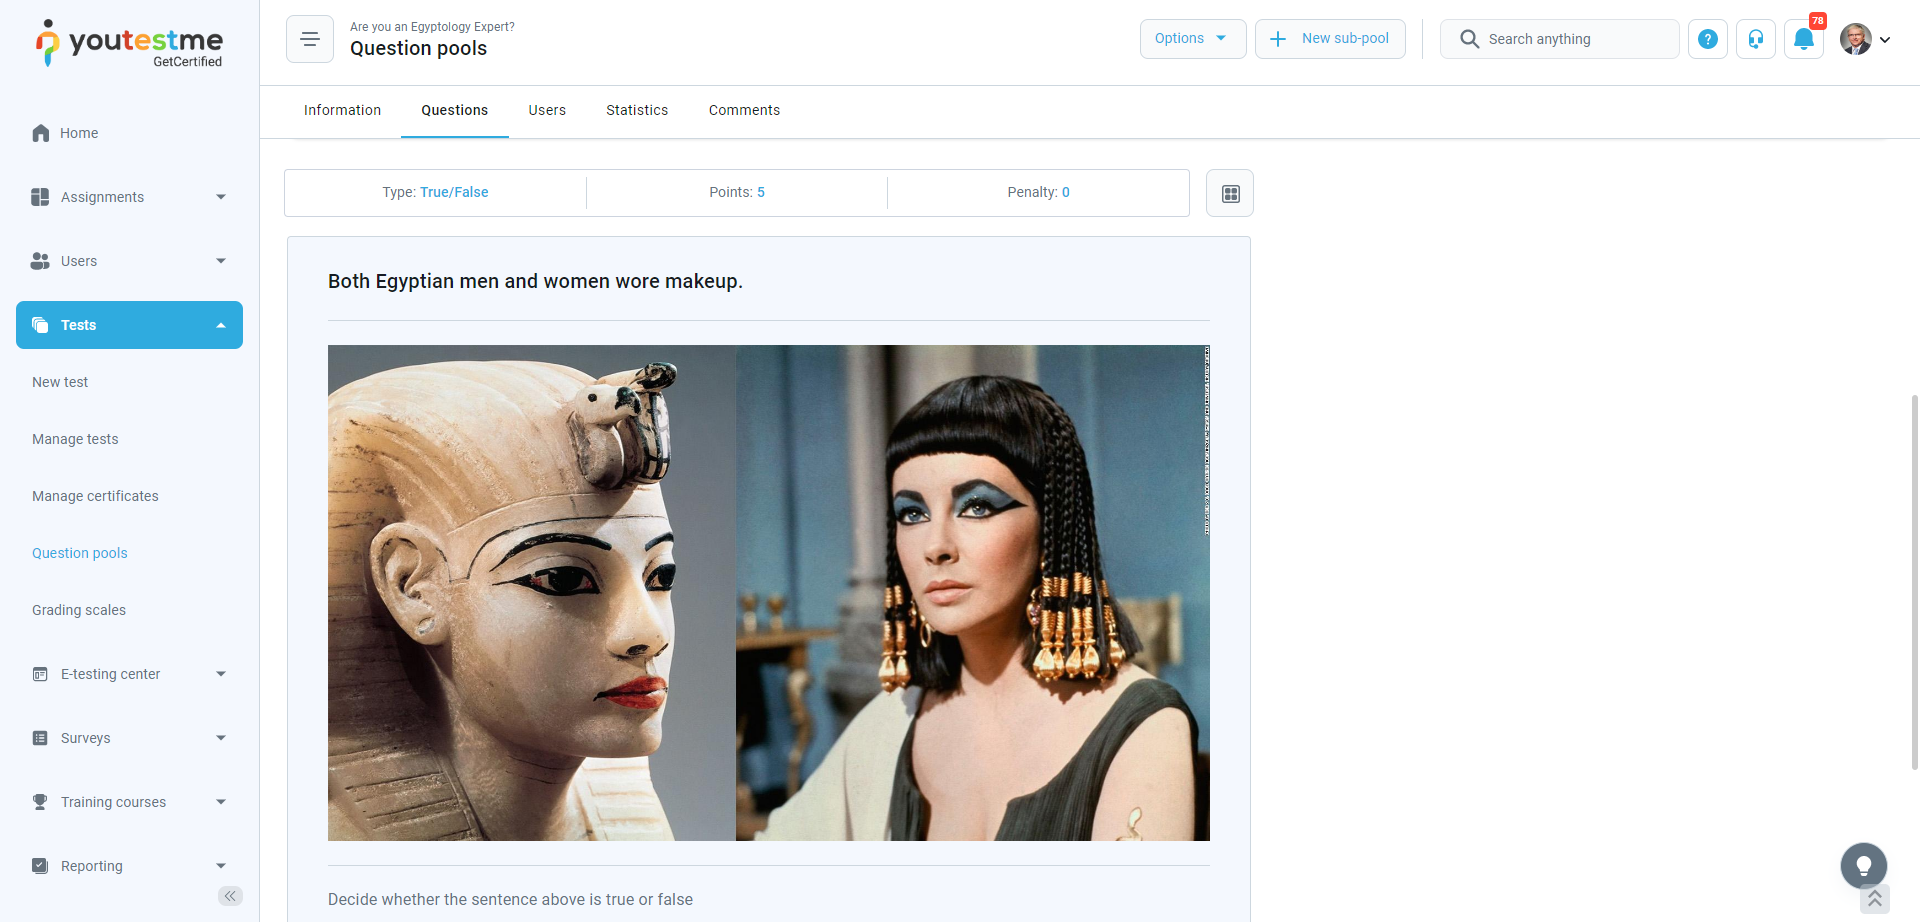This screenshot has width=1920, height=922.
Task: Click the Assignments sidebar icon
Action: 40,197
